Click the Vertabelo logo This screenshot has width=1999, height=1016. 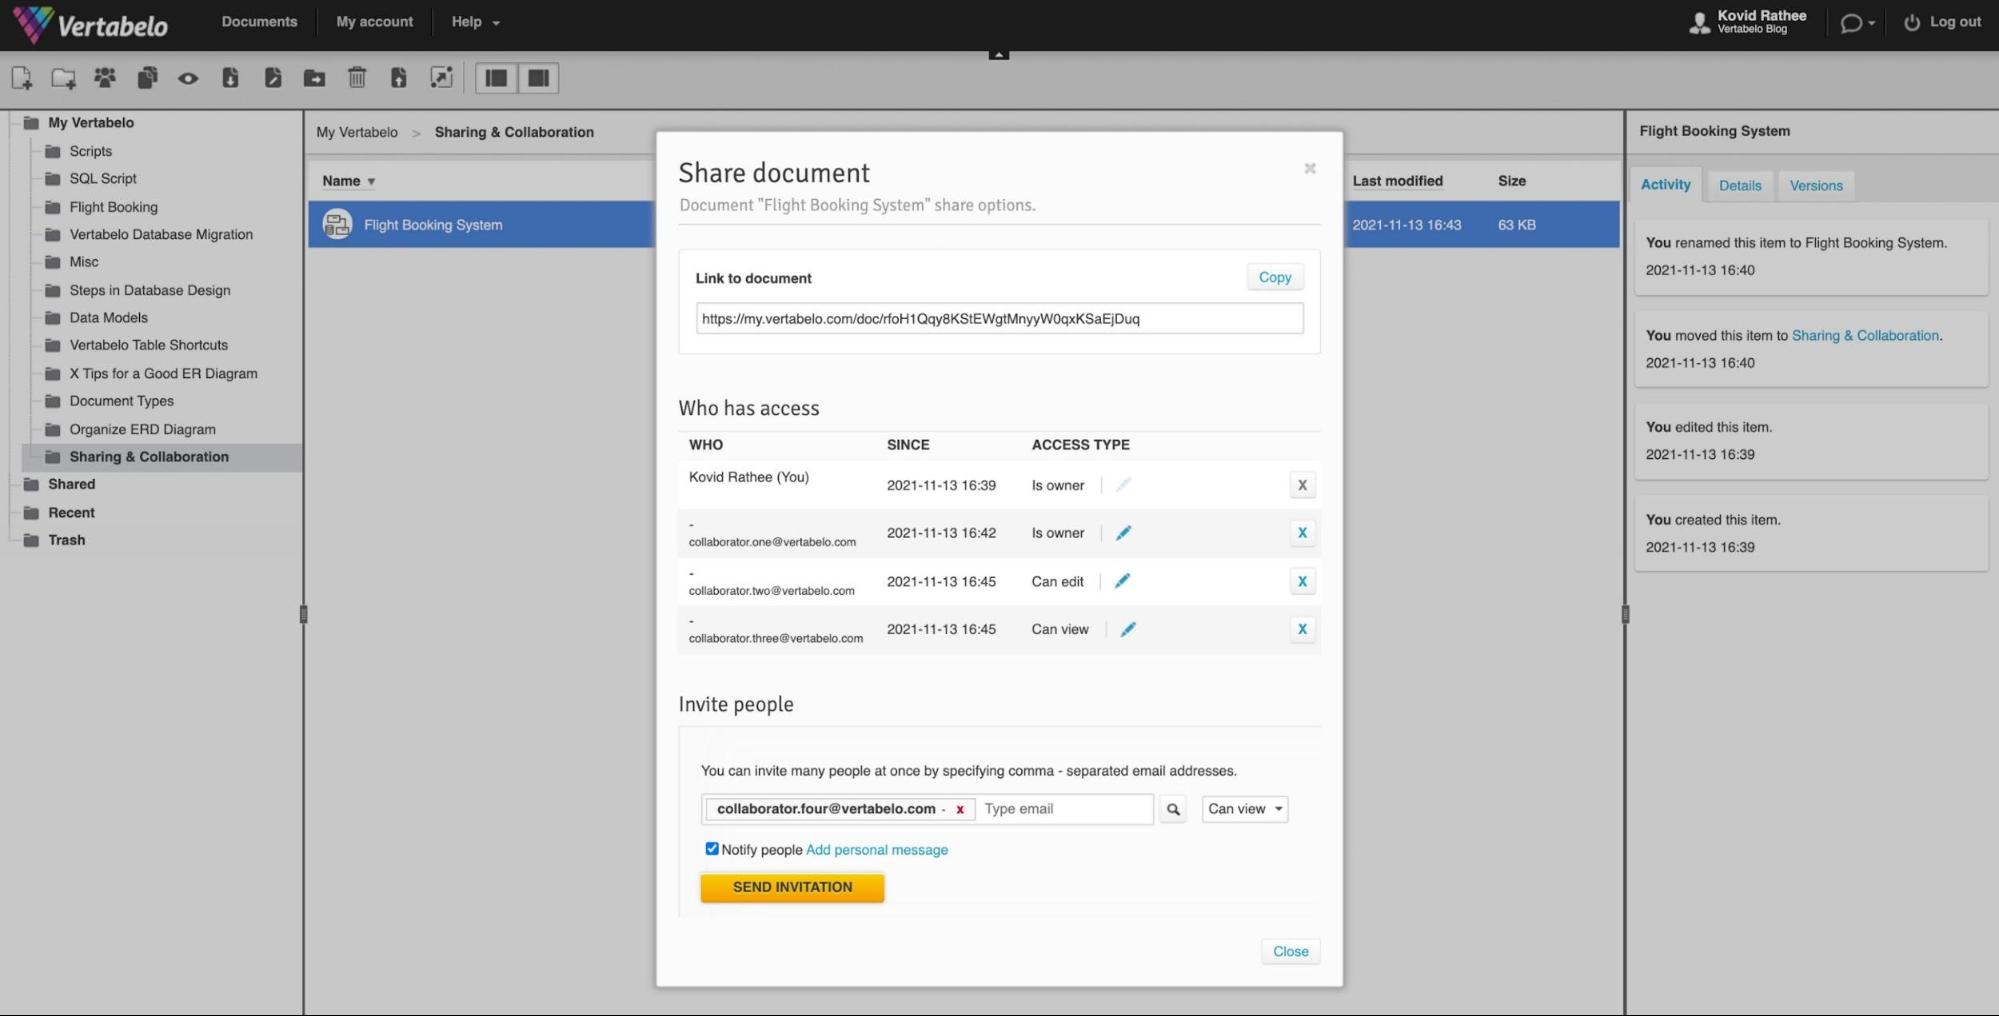point(90,25)
